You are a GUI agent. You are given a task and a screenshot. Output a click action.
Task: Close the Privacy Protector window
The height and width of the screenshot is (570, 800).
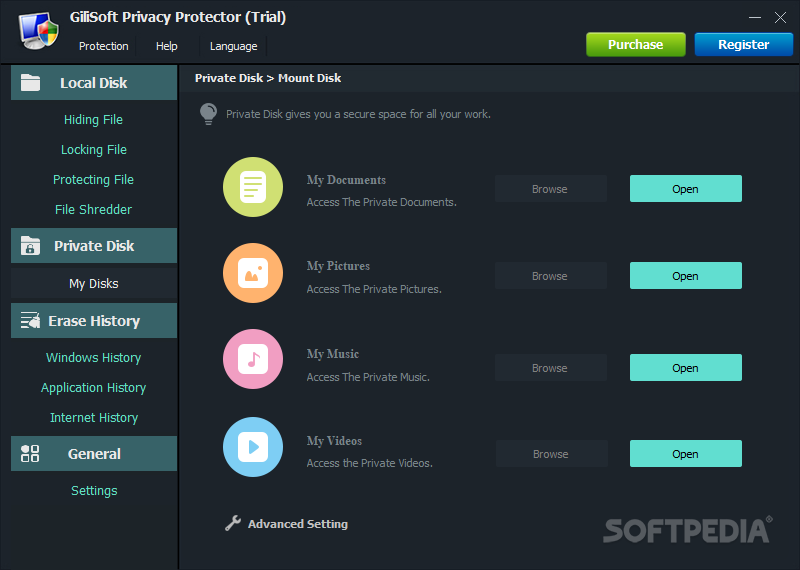(780, 17)
